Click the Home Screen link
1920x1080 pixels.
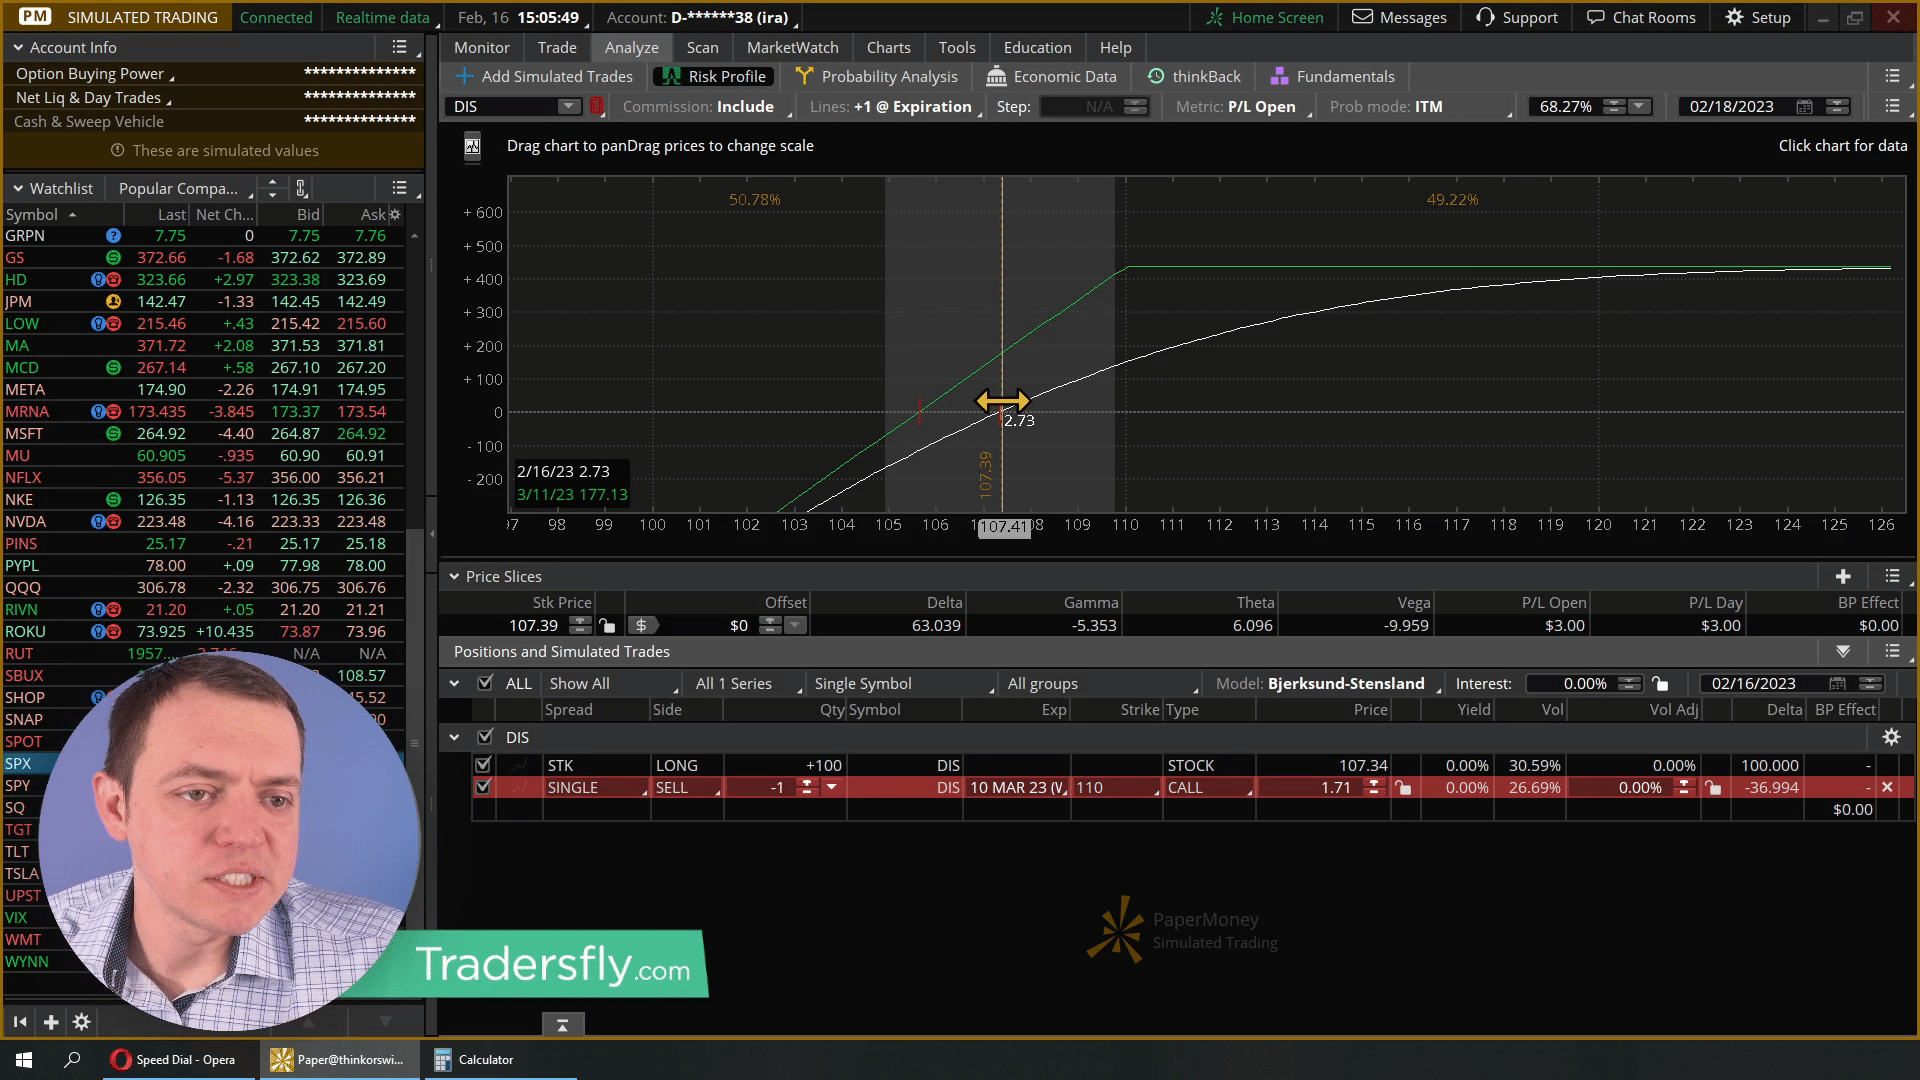click(1264, 17)
